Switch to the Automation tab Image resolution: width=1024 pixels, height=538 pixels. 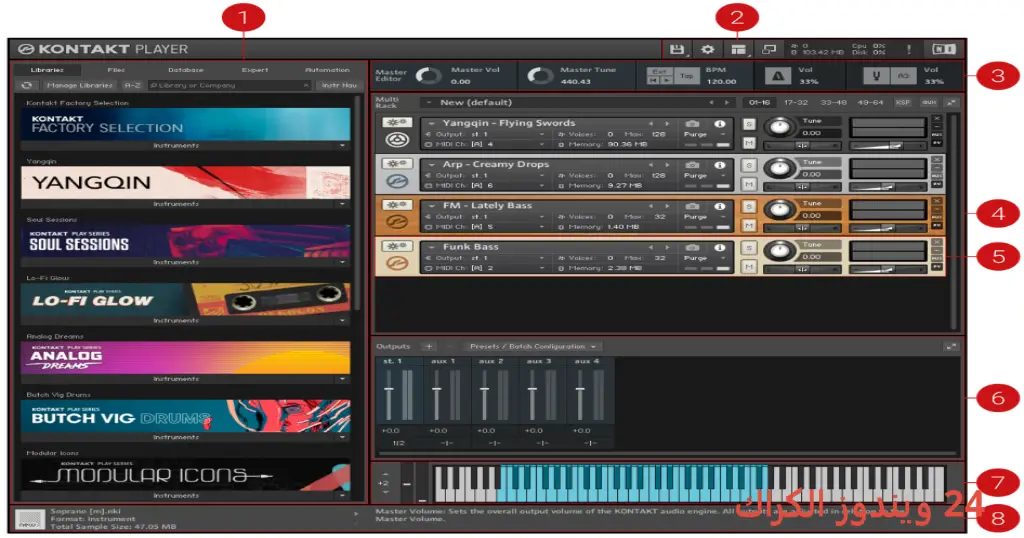pyautogui.click(x=327, y=70)
